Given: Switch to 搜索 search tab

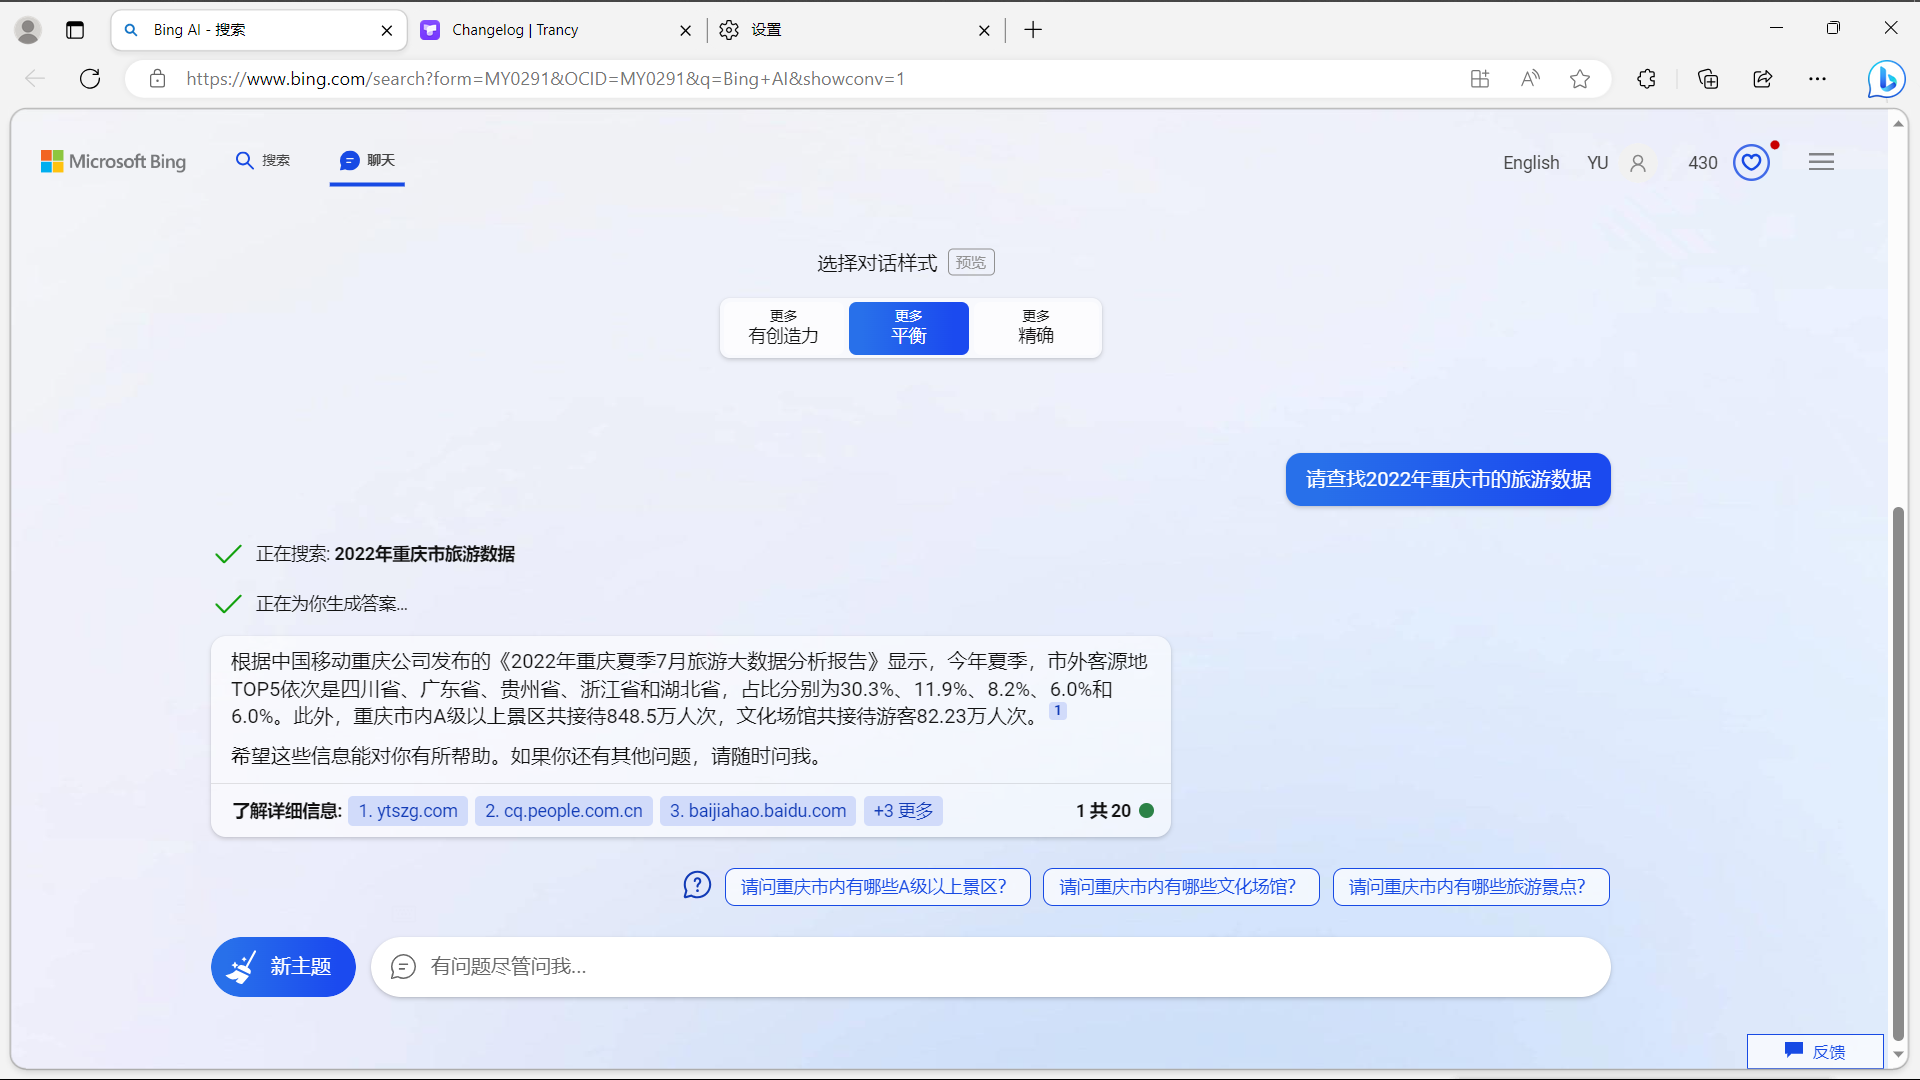Looking at the screenshot, I should pyautogui.click(x=264, y=160).
